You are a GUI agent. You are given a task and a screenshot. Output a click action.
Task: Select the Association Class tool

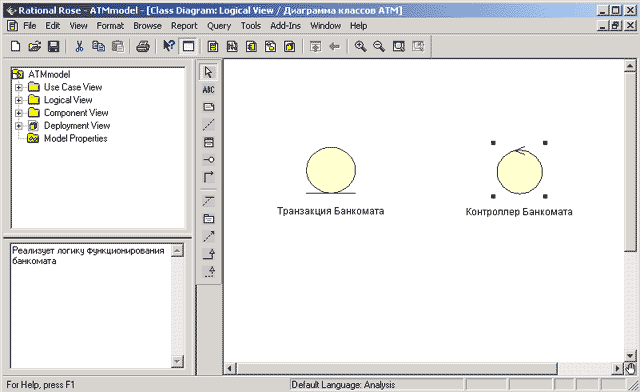click(209, 201)
